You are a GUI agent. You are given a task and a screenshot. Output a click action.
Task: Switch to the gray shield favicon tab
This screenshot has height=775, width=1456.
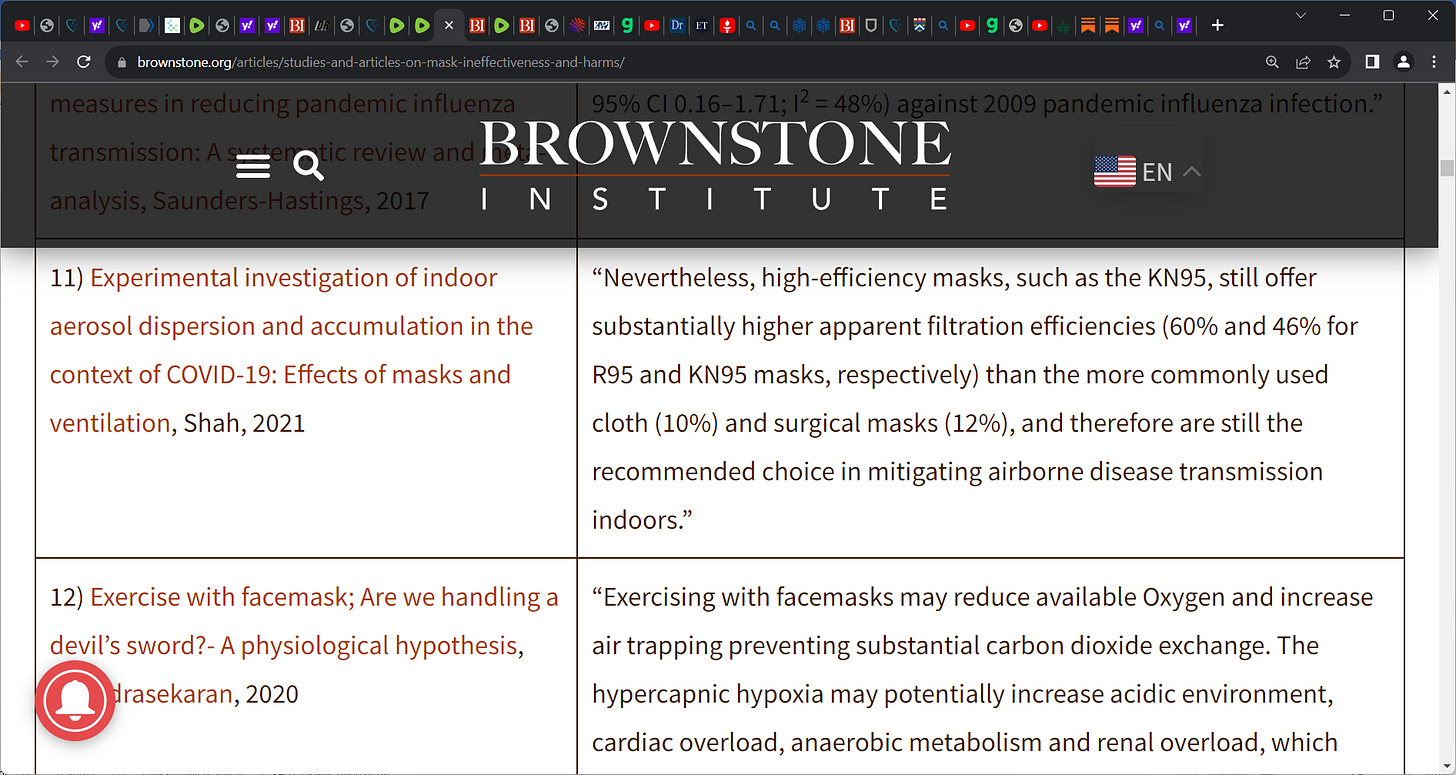[x=871, y=25]
